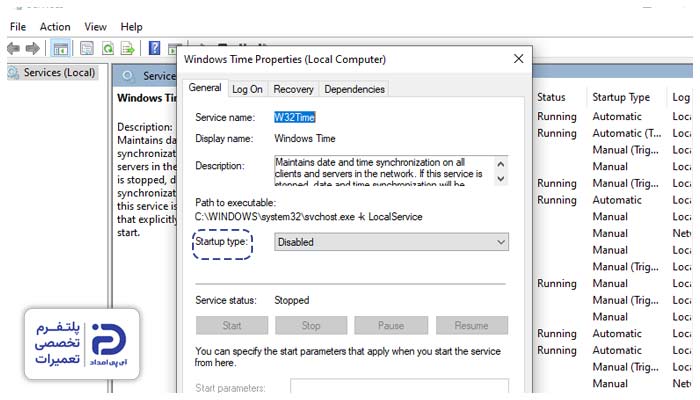Image resolution: width=700 pixels, height=400 pixels.
Task: Click the Pause service button
Action: tap(391, 325)
